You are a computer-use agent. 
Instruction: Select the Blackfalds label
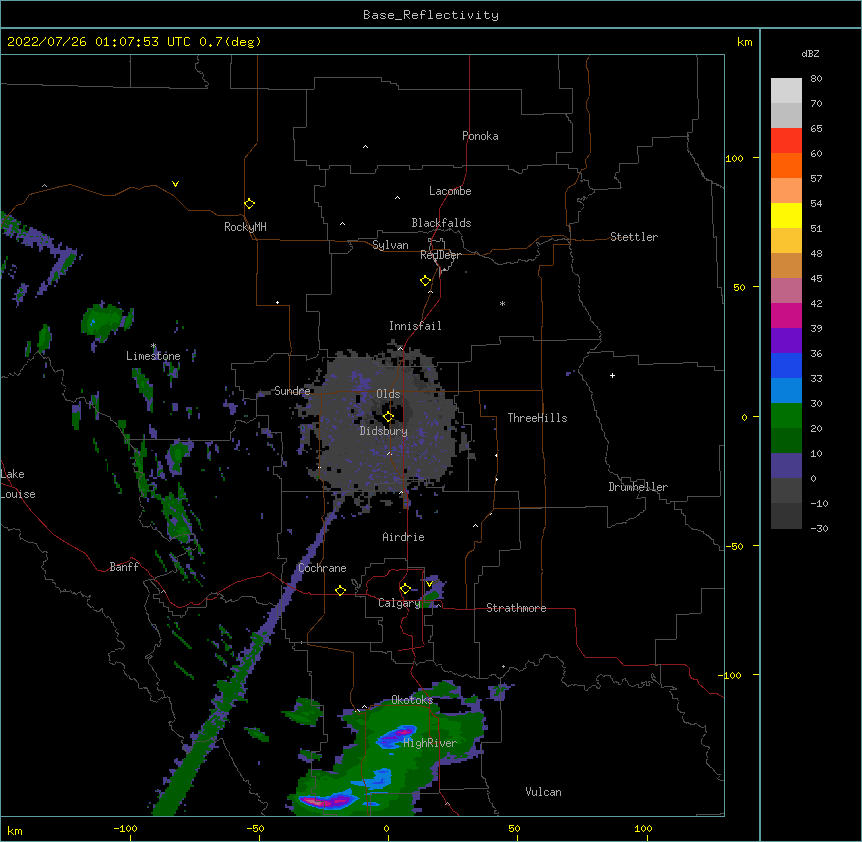(x=441, y=223)
